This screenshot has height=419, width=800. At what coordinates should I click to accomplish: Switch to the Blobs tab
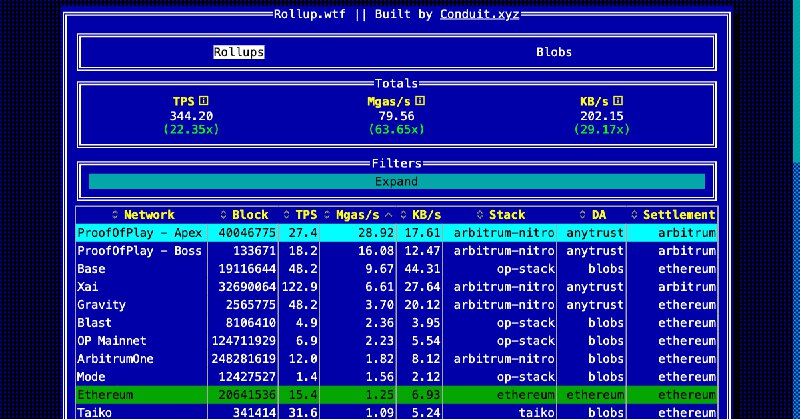554,52
